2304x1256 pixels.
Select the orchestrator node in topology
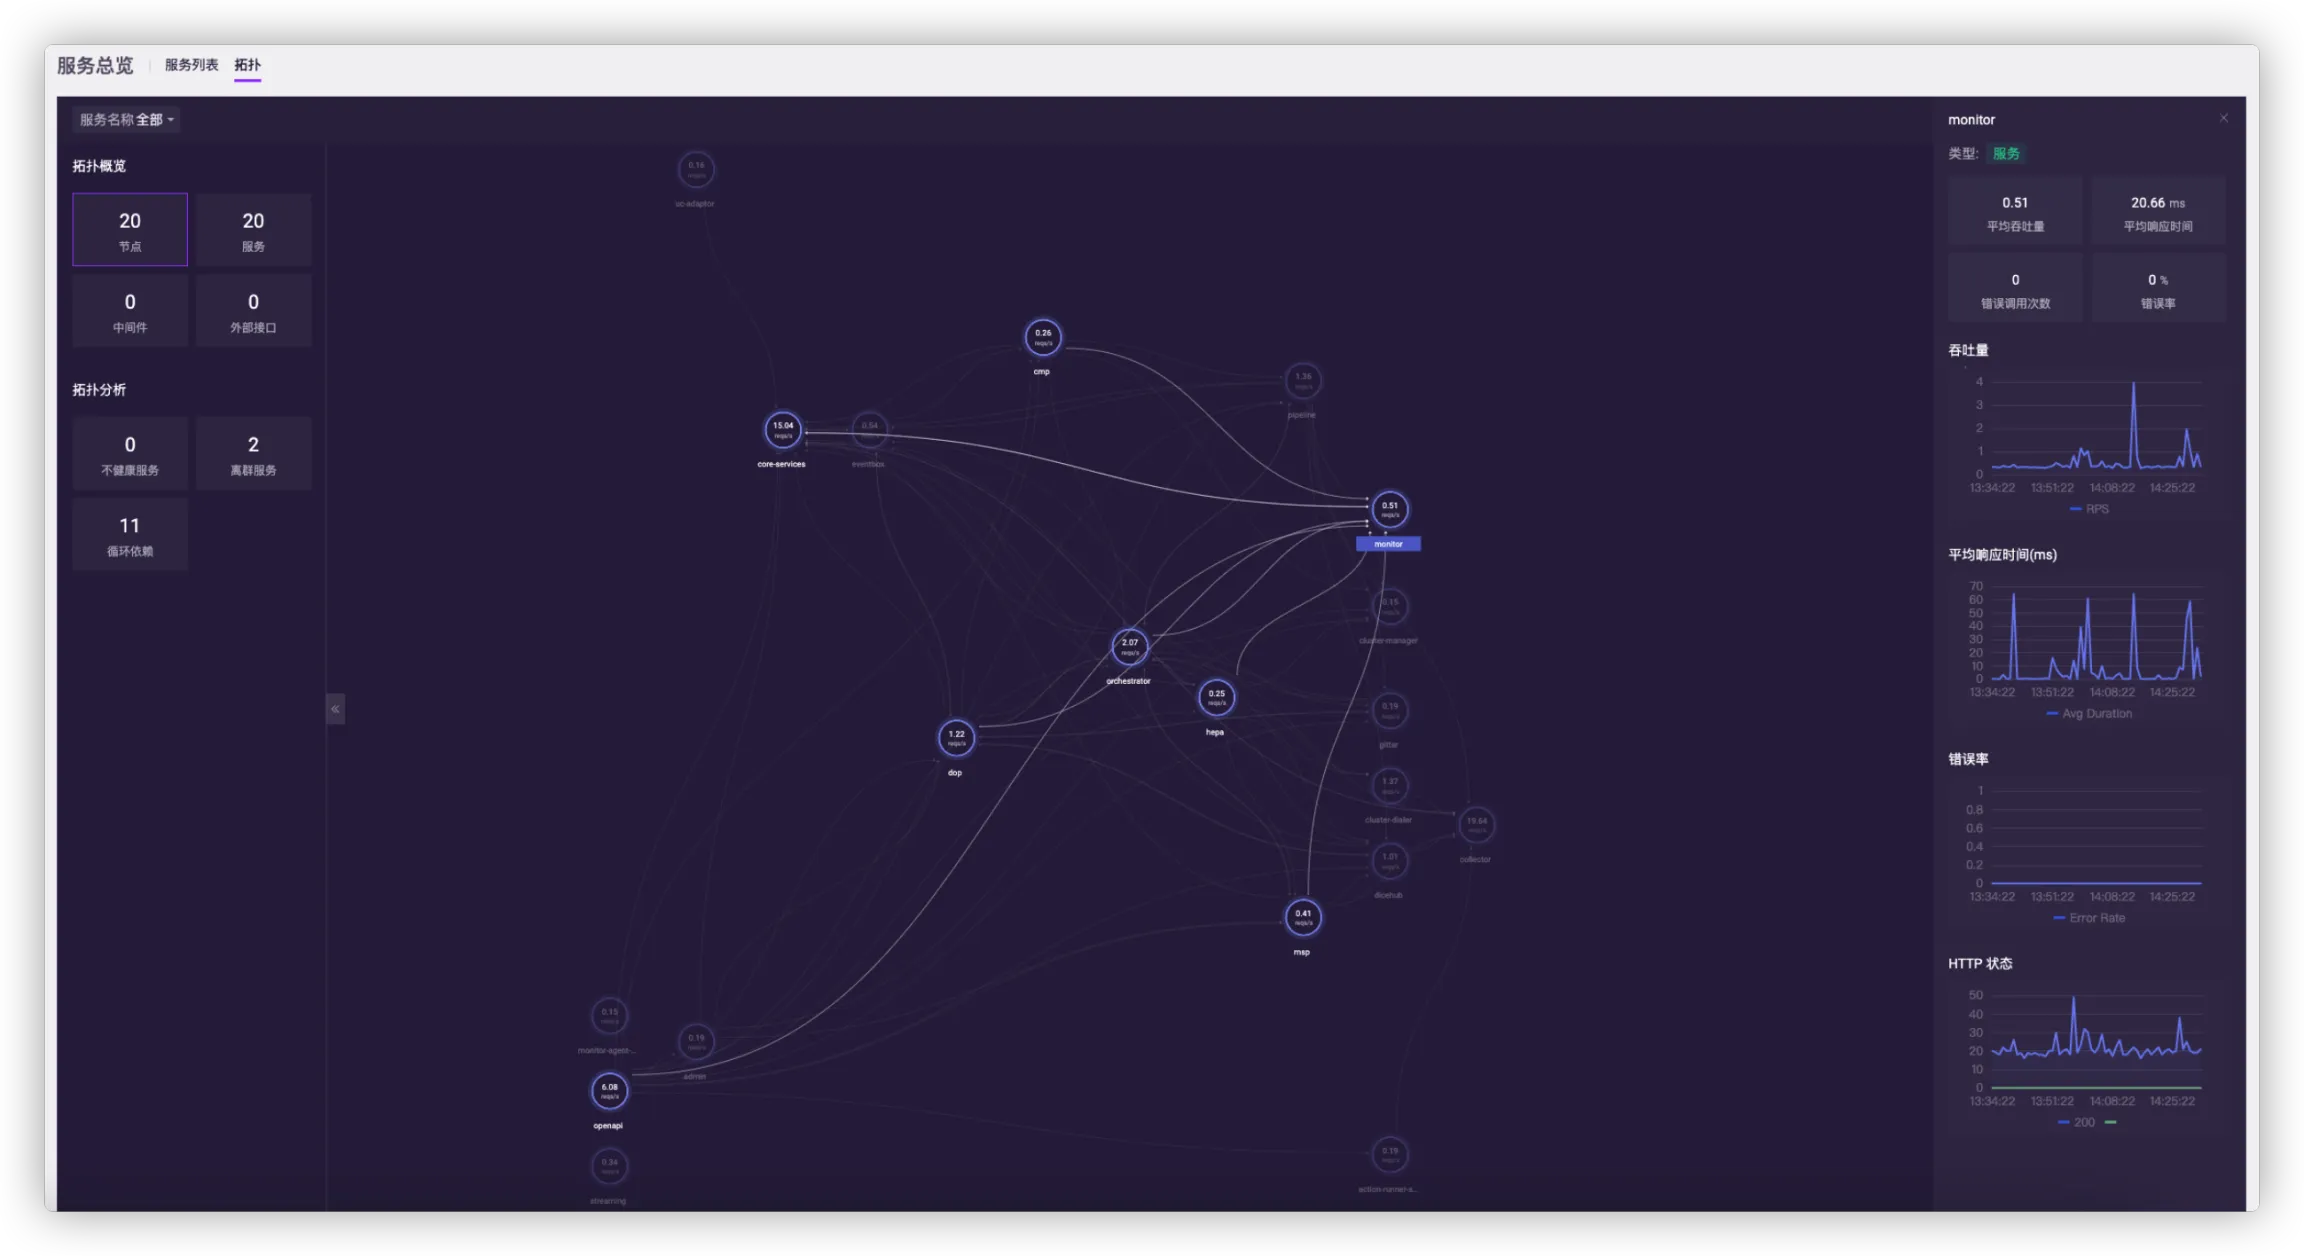tap(1129, 647)
